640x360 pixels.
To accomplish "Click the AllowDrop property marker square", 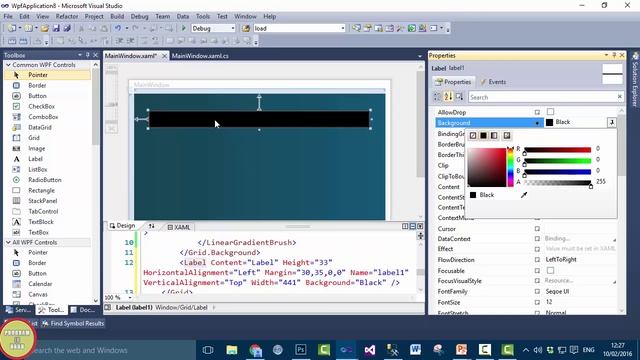I will (x=537, y=112).
